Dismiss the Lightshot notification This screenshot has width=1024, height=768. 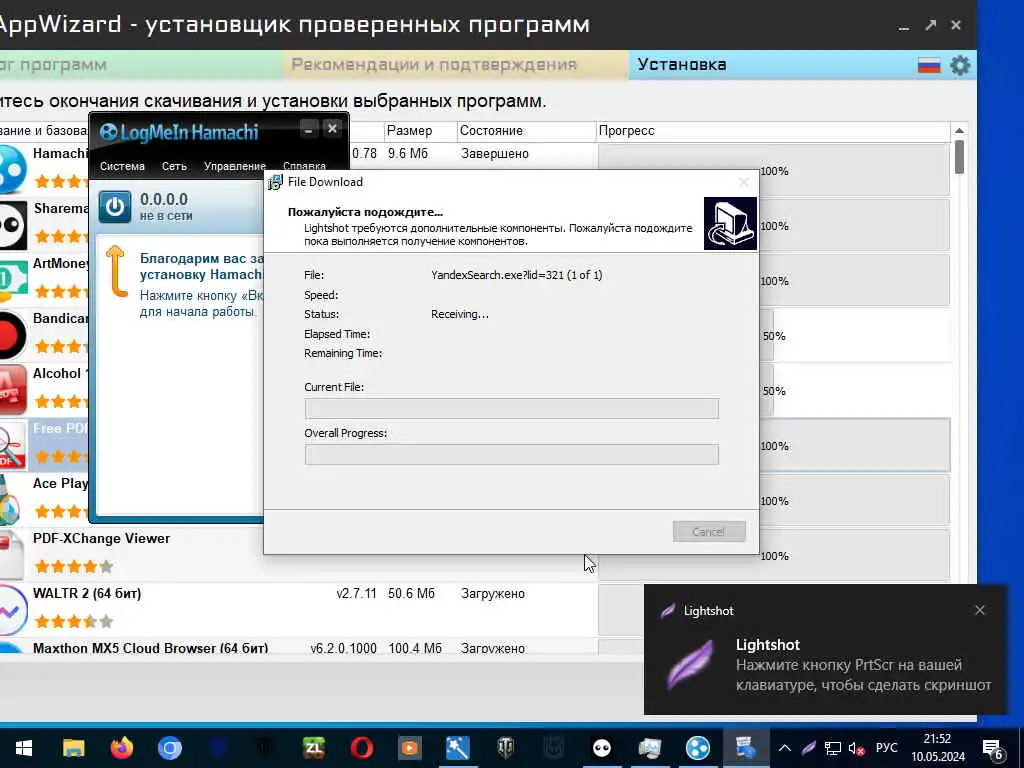(x=980, y=610)
